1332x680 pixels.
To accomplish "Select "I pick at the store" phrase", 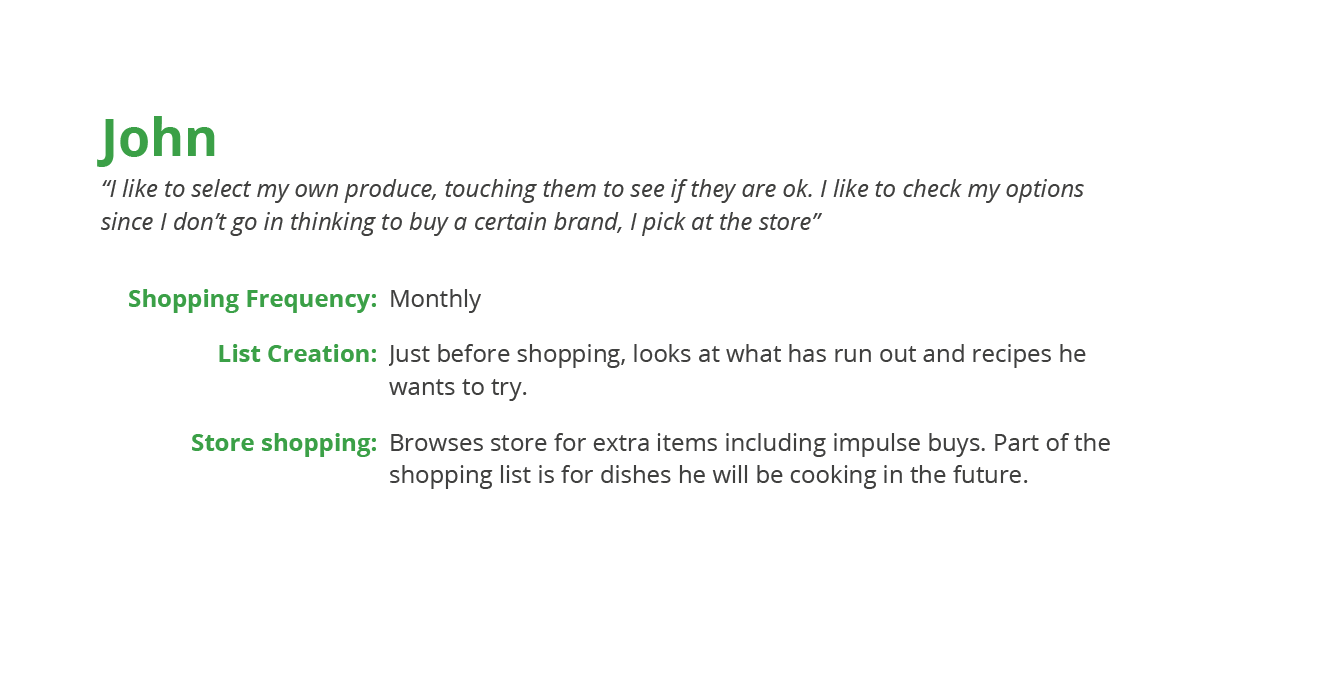I will pos(725,222).
